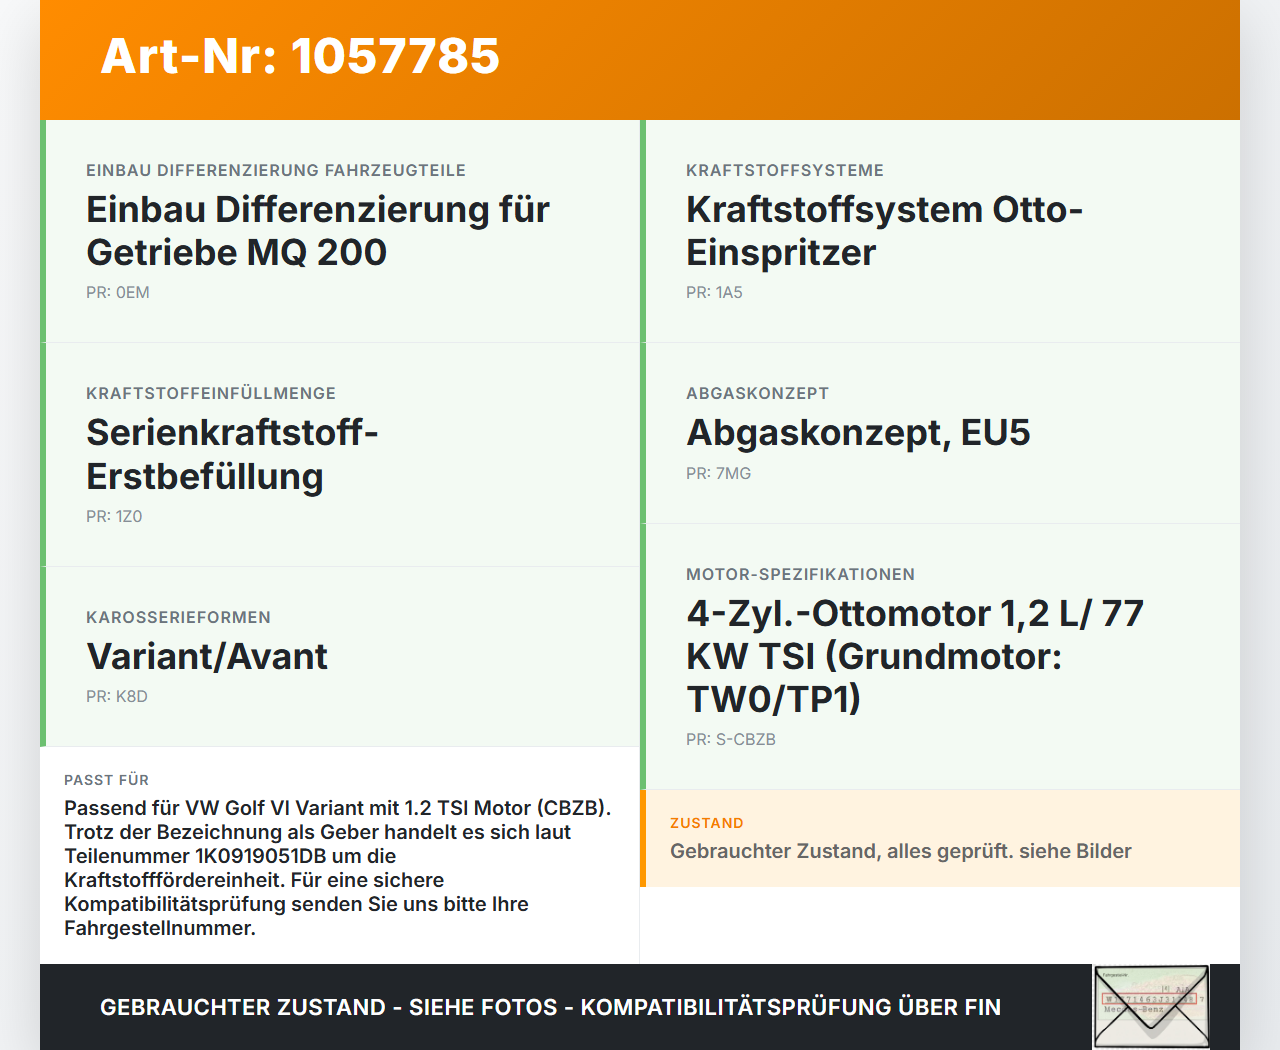Click the PASST FÜR section label
Viewport: 1280px width, 1050px height.
tap(106, 780)
